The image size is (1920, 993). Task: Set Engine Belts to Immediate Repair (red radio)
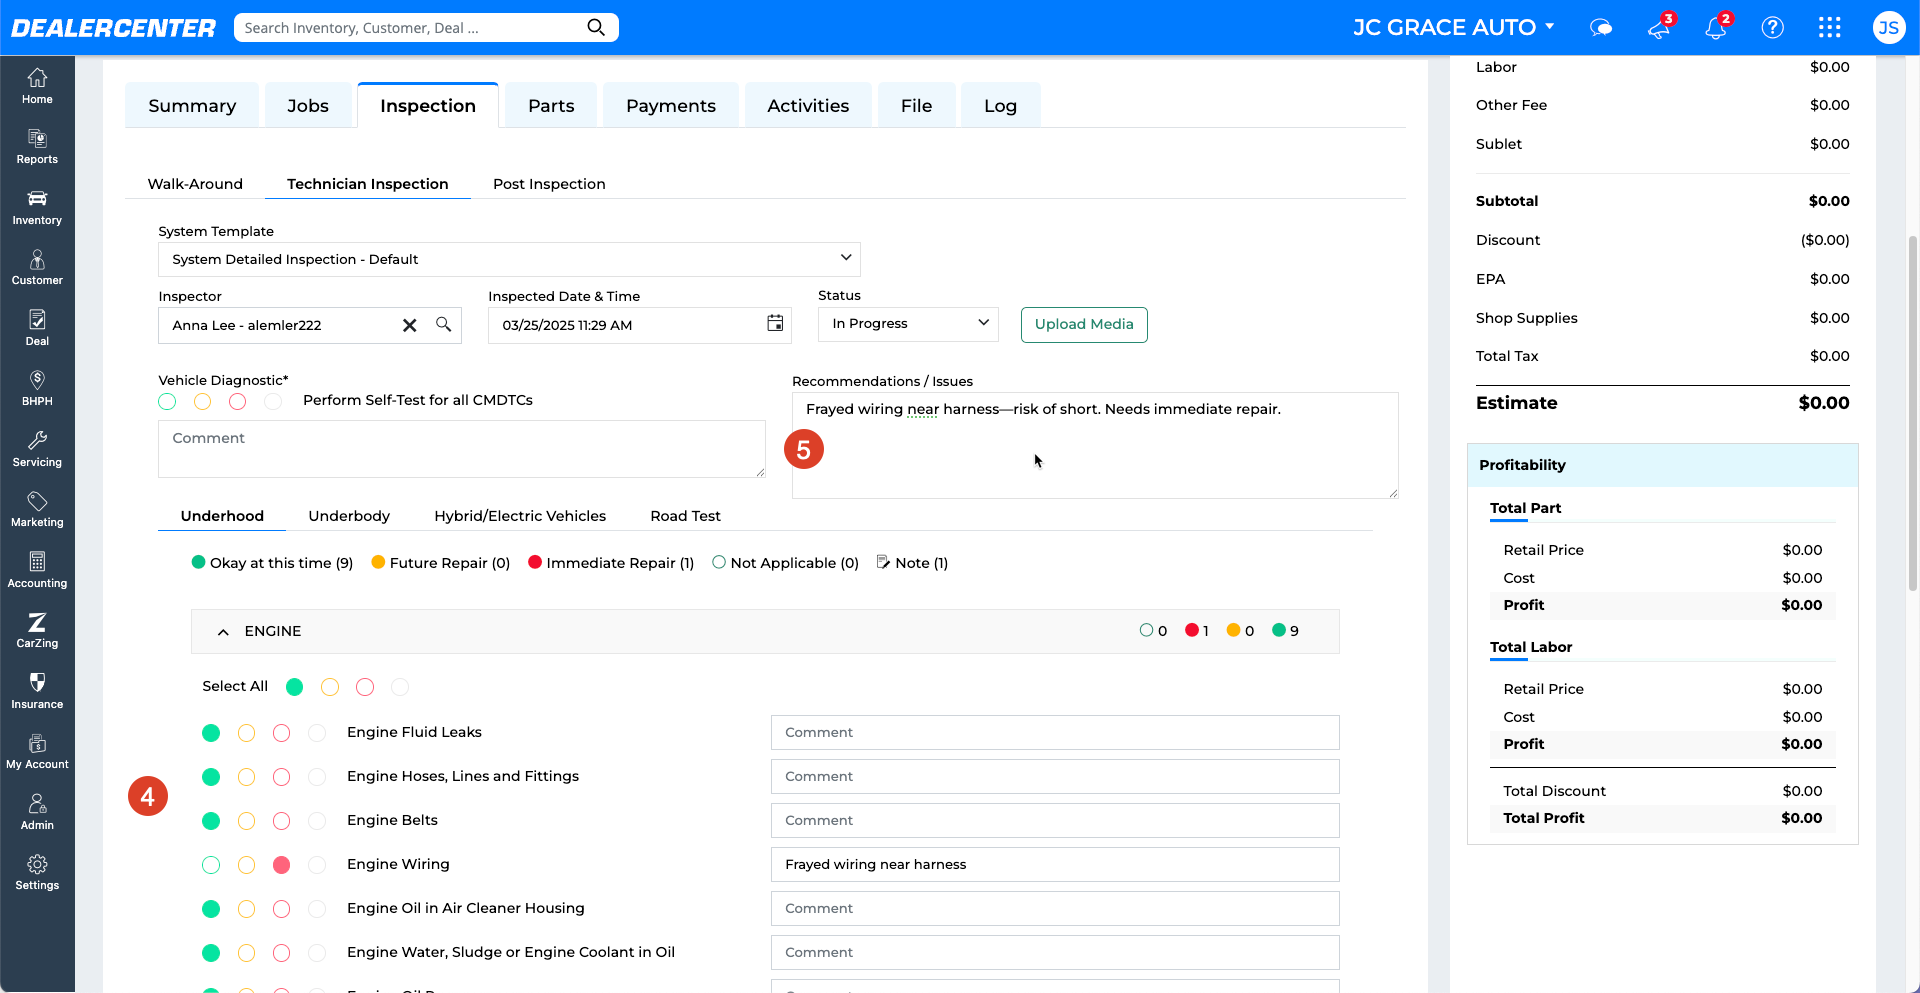pyautogui.click(x=282, y=821)
